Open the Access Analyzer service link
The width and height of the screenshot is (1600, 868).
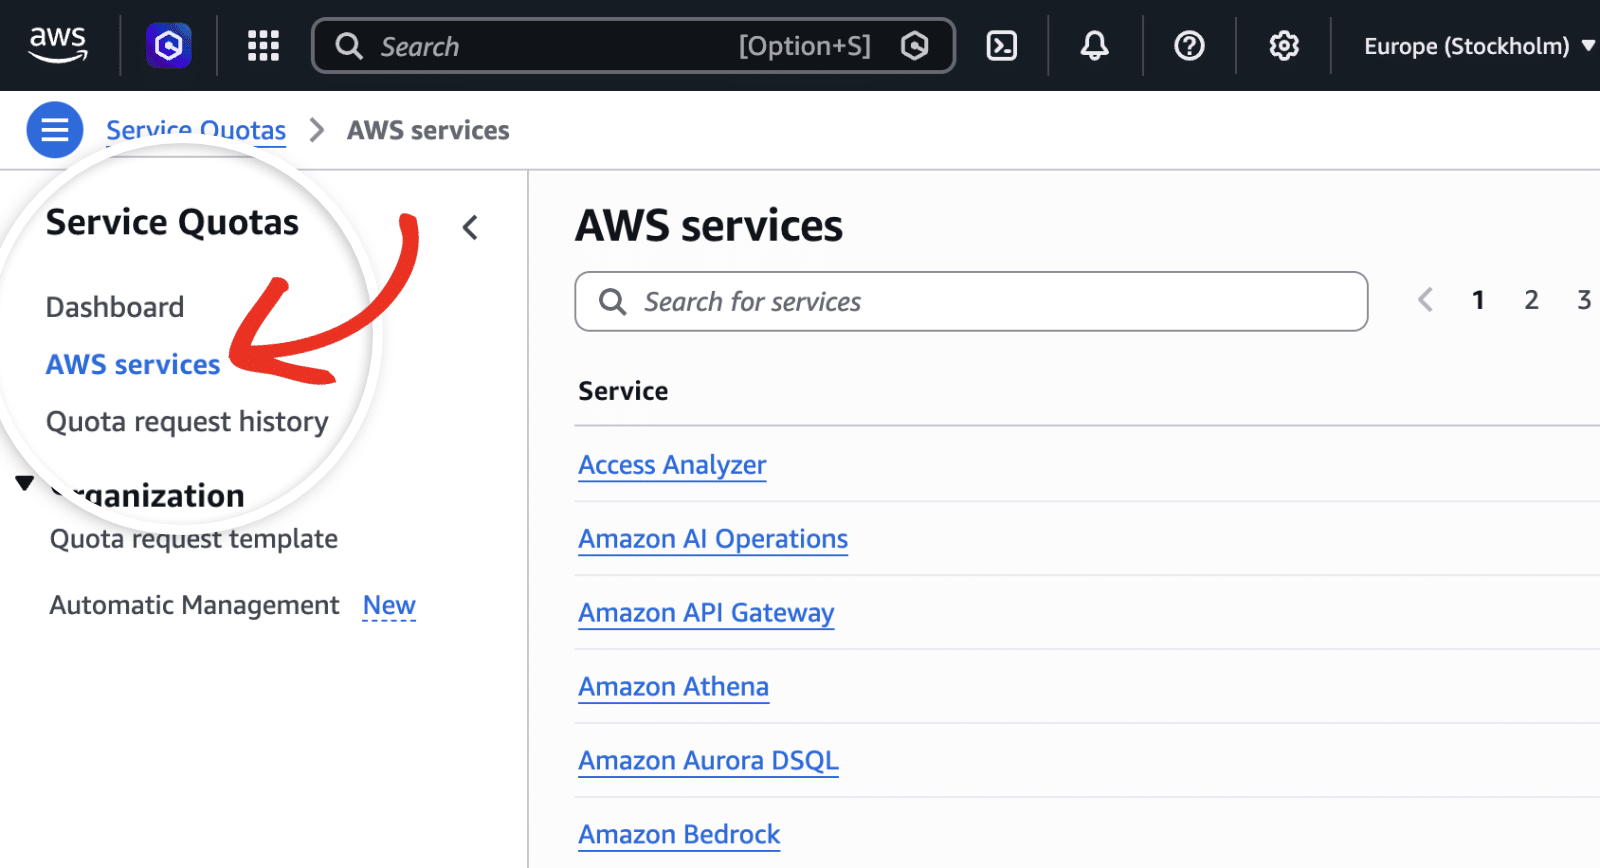672,465
